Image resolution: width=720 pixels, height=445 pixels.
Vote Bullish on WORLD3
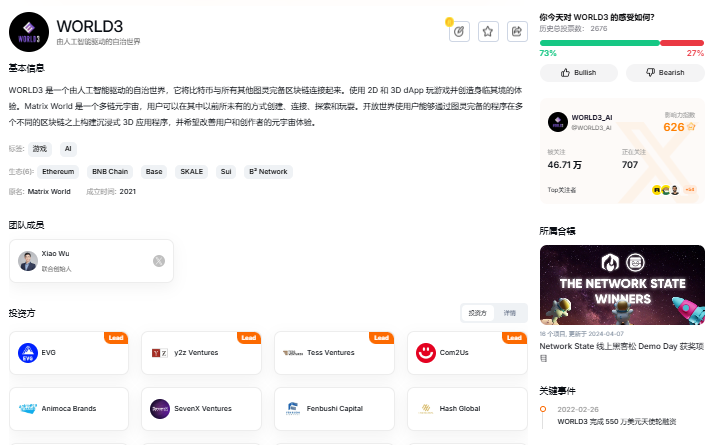tap(579, 73)
